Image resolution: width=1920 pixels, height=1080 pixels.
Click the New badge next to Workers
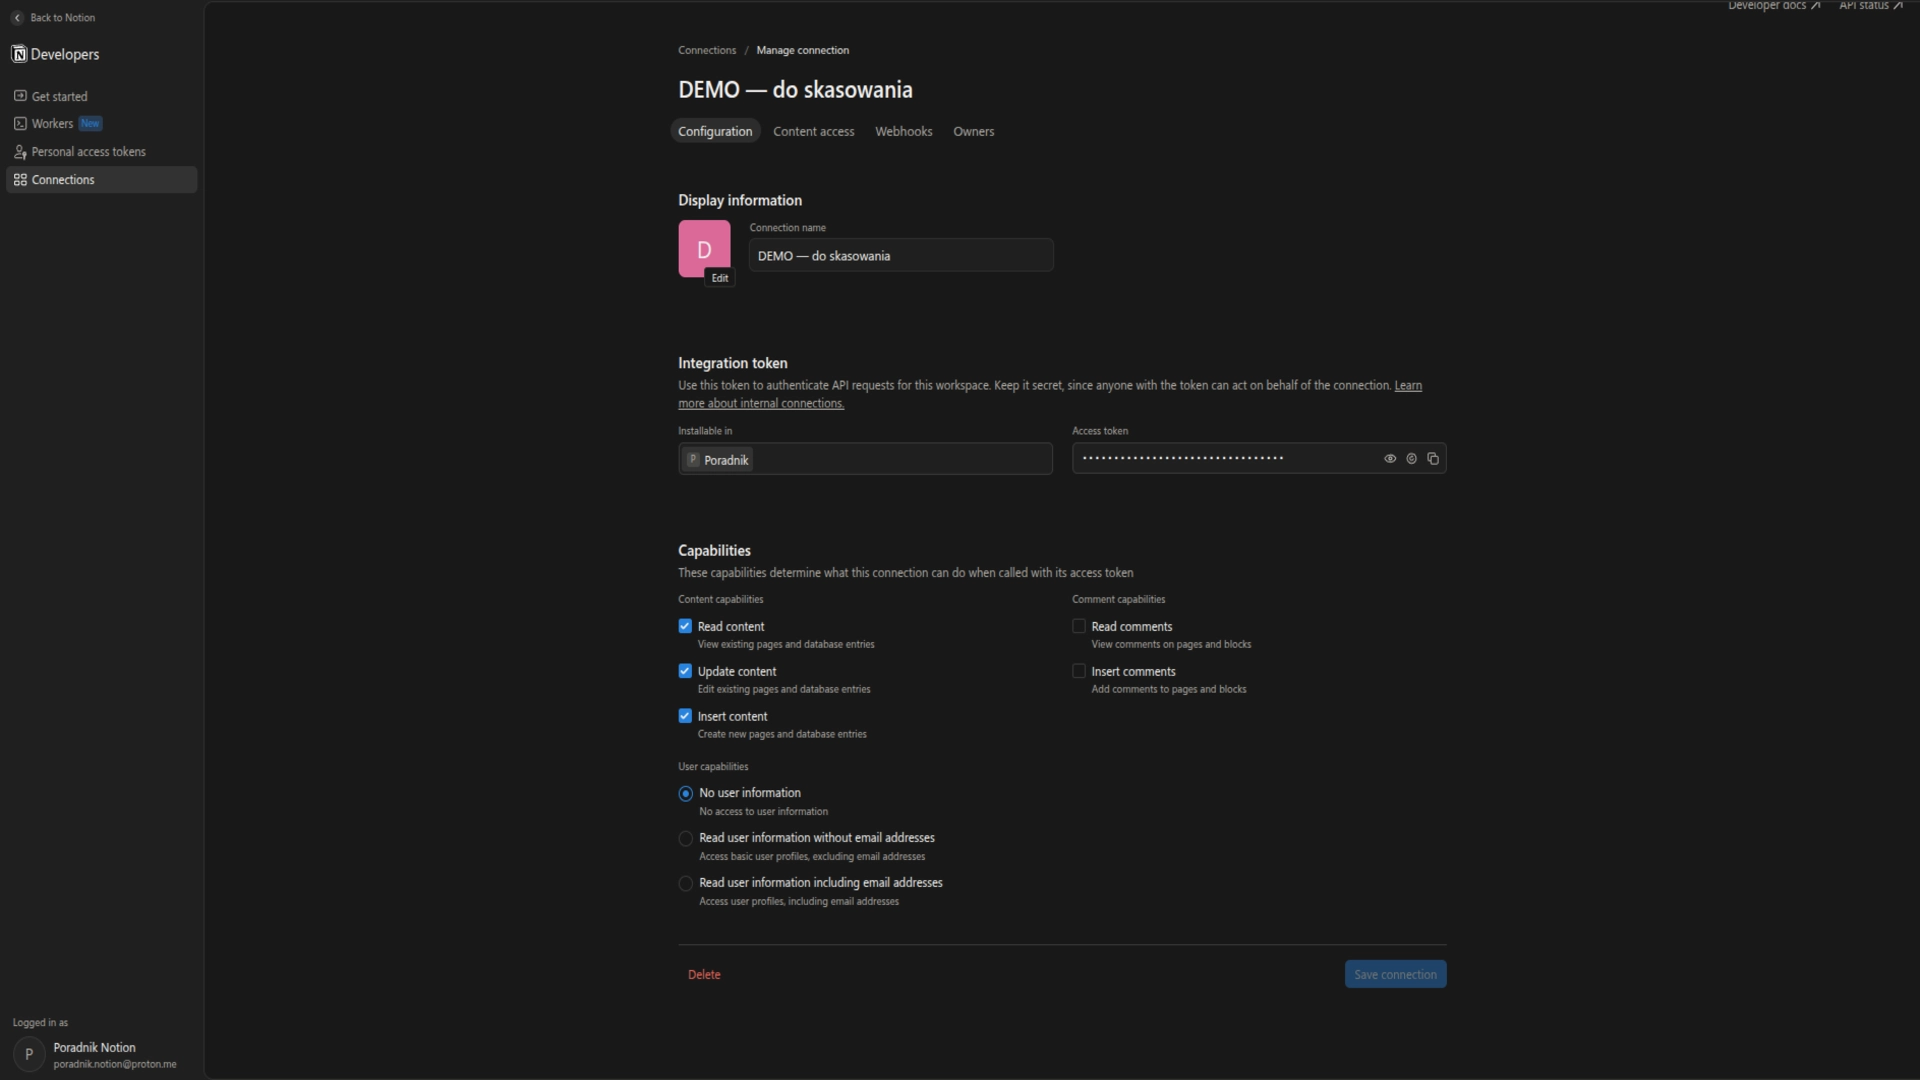pos(90,124)
